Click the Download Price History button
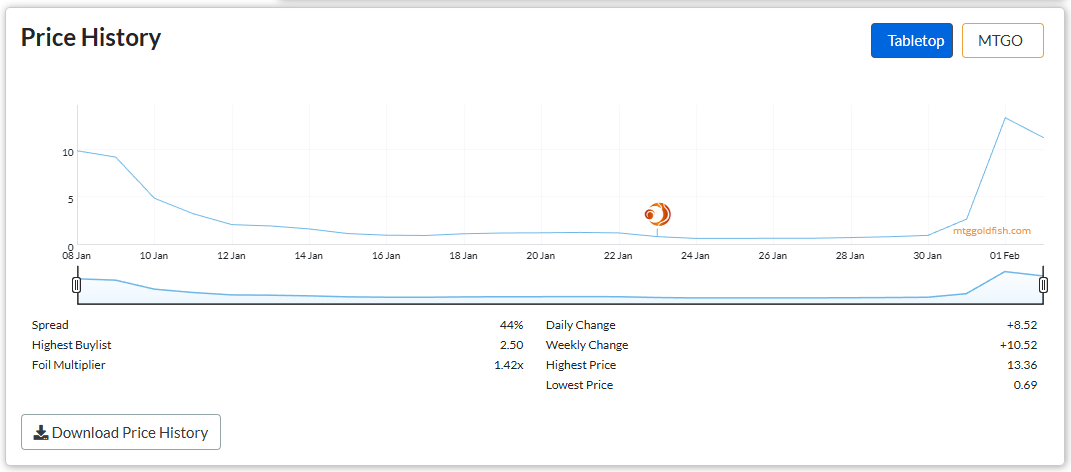1071x472 pixels. [121, 432]
